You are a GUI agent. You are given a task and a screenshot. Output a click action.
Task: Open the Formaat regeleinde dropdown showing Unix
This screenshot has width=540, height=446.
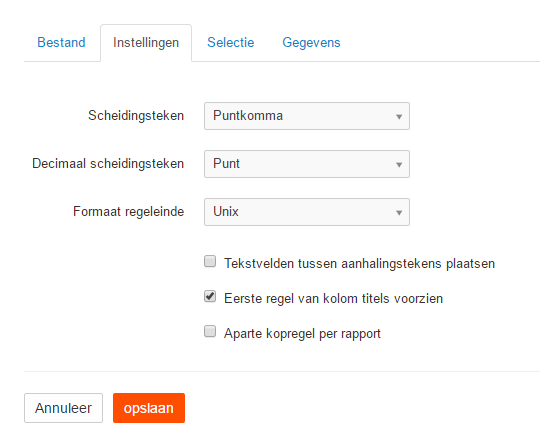(307, 212)
